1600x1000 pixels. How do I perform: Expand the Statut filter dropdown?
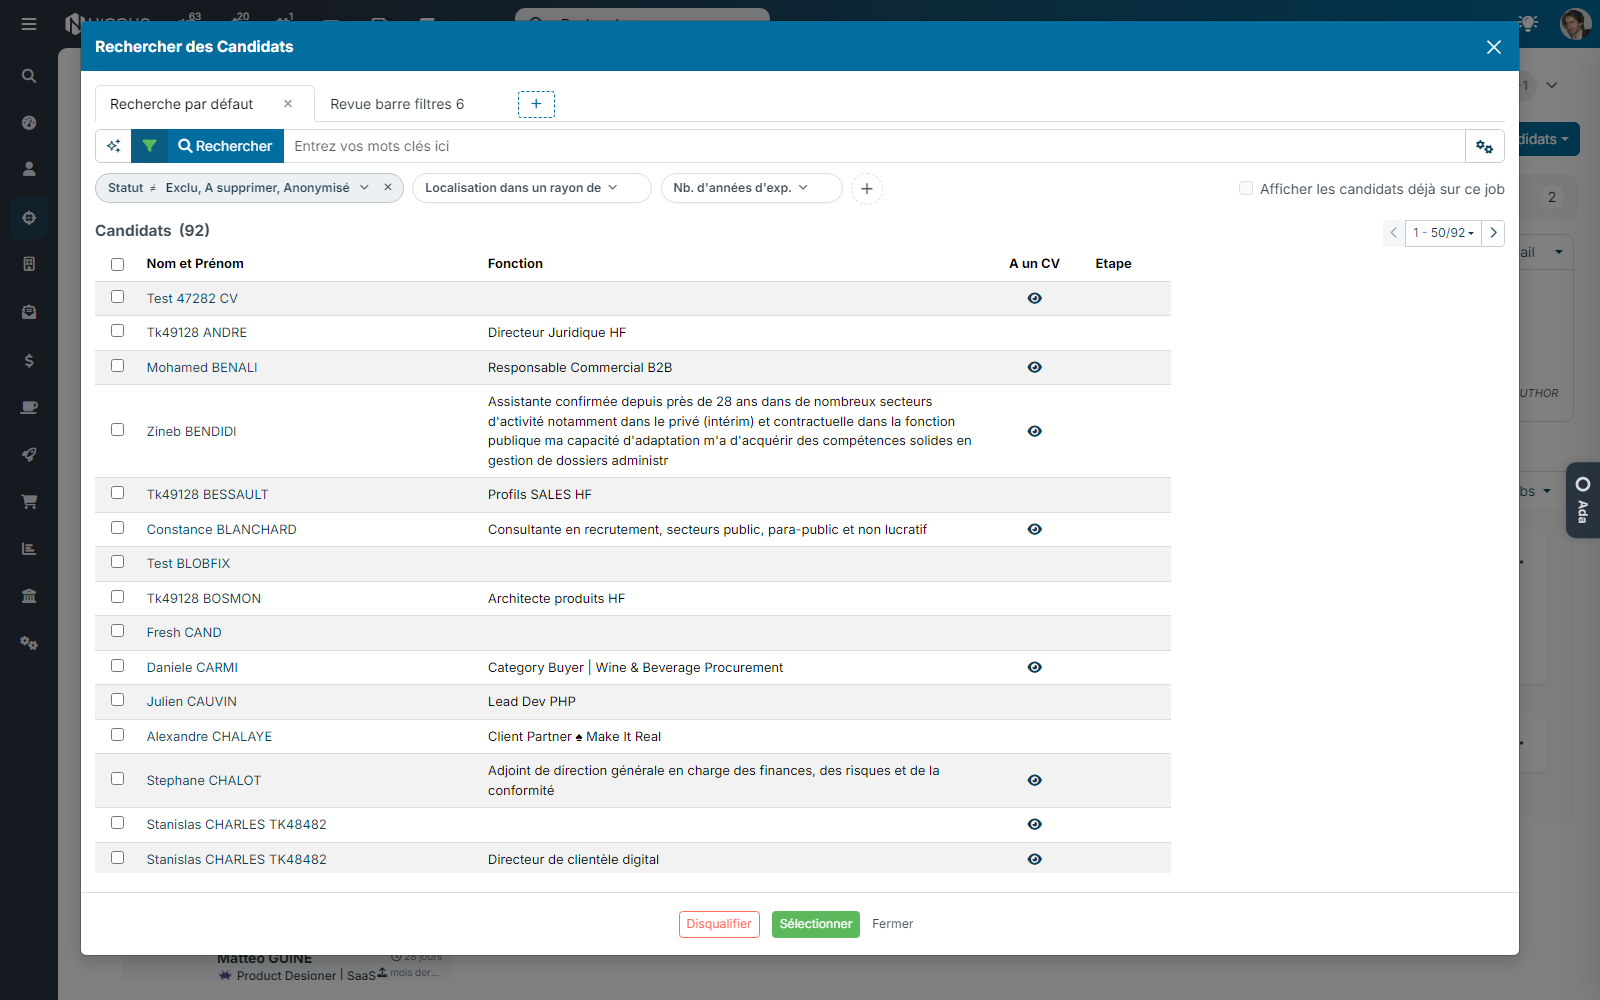point(364,188)
